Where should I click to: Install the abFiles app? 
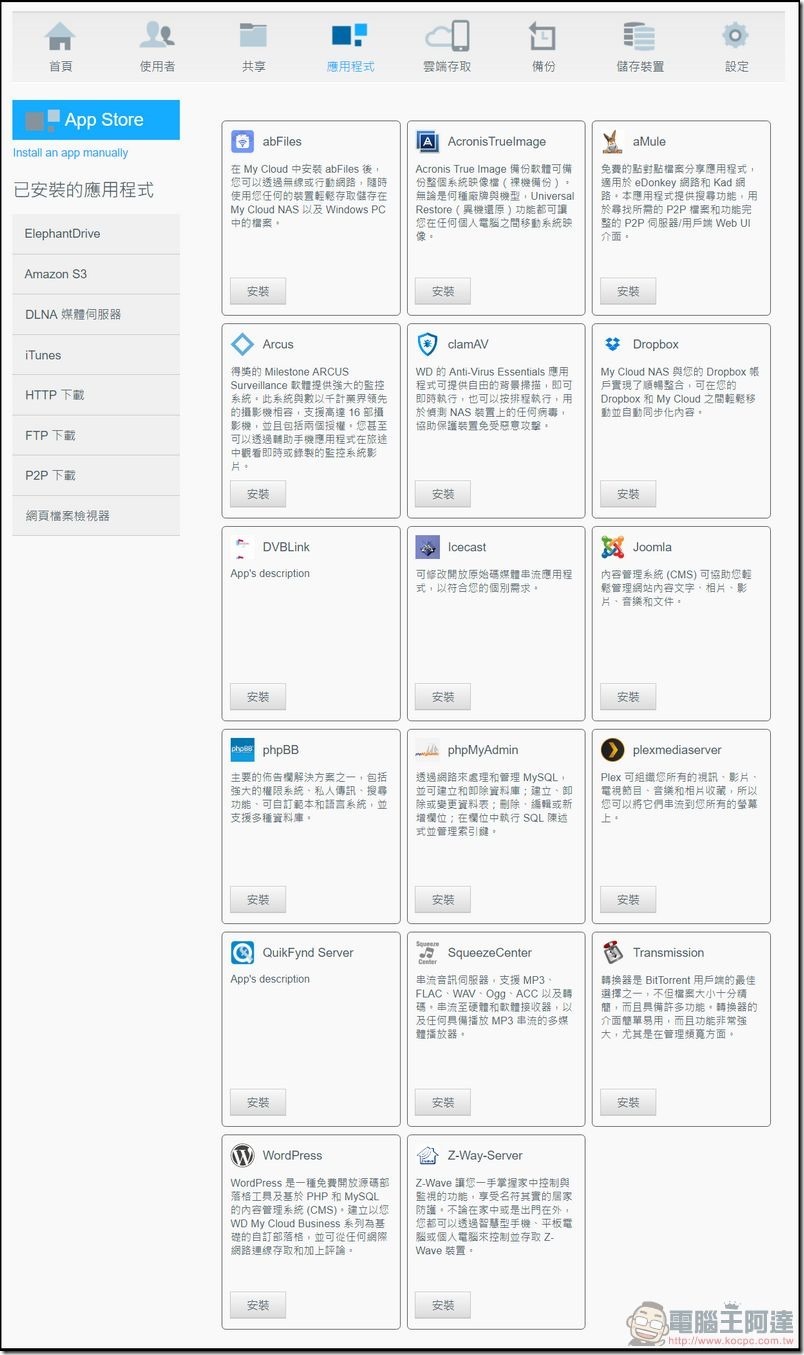pyautogui.click(x=258, y=291)
